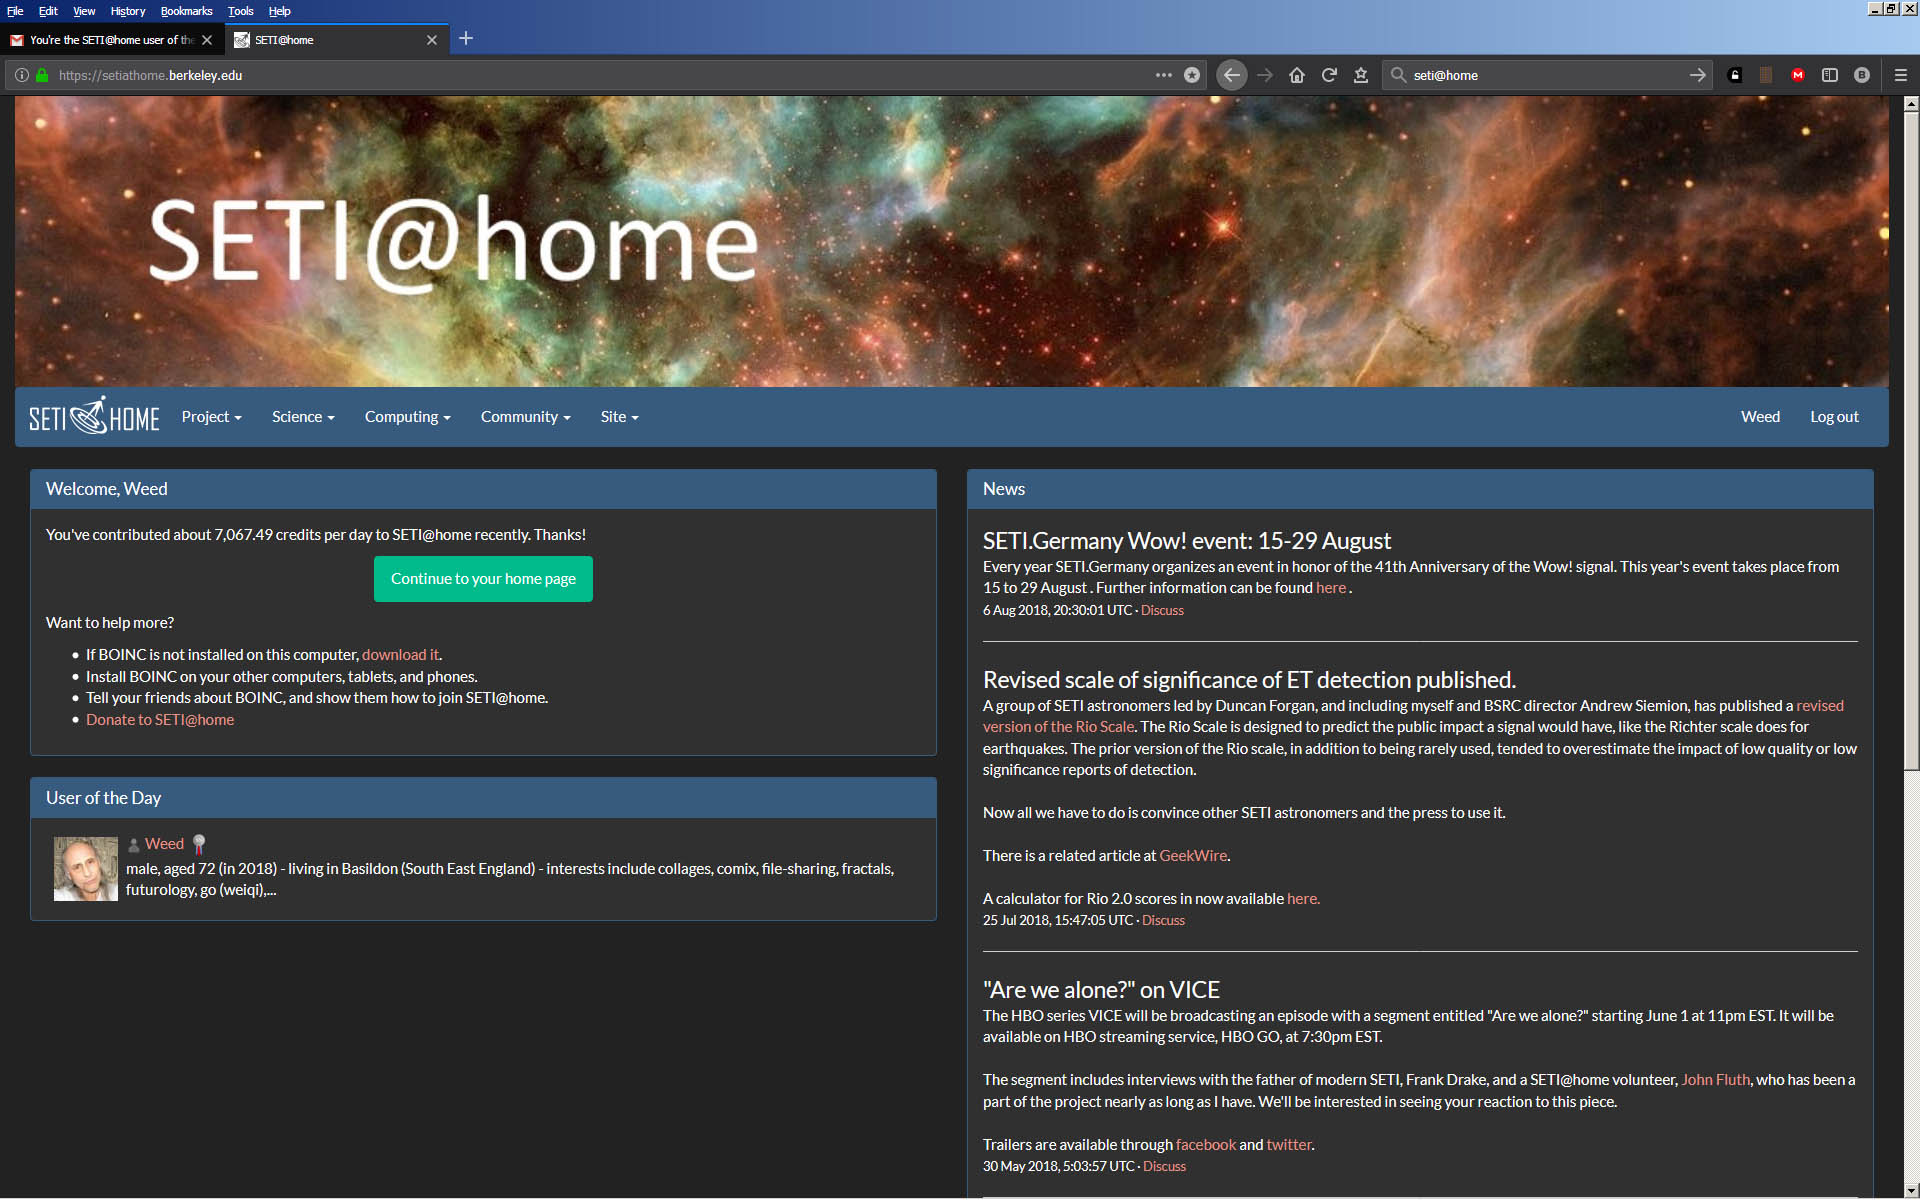Expand the Community dropdown menu
Viewport: 1920px width, 1200px height.
click(x=526, y=417)
